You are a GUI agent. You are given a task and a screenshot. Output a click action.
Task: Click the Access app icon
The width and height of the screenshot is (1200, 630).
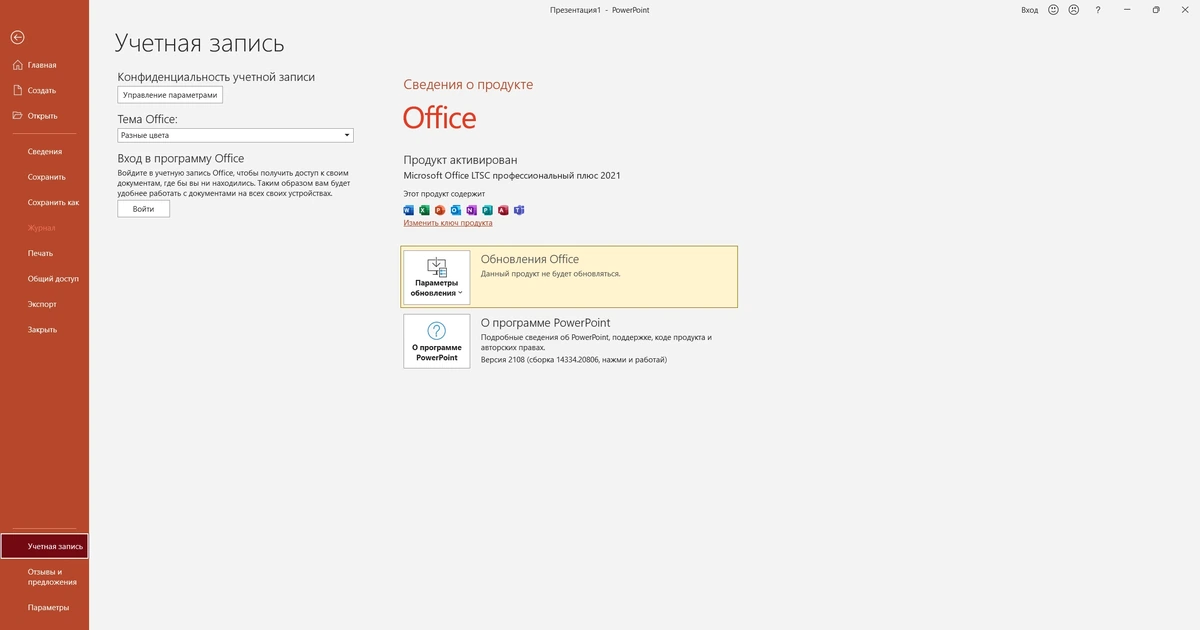click(503, 210)
